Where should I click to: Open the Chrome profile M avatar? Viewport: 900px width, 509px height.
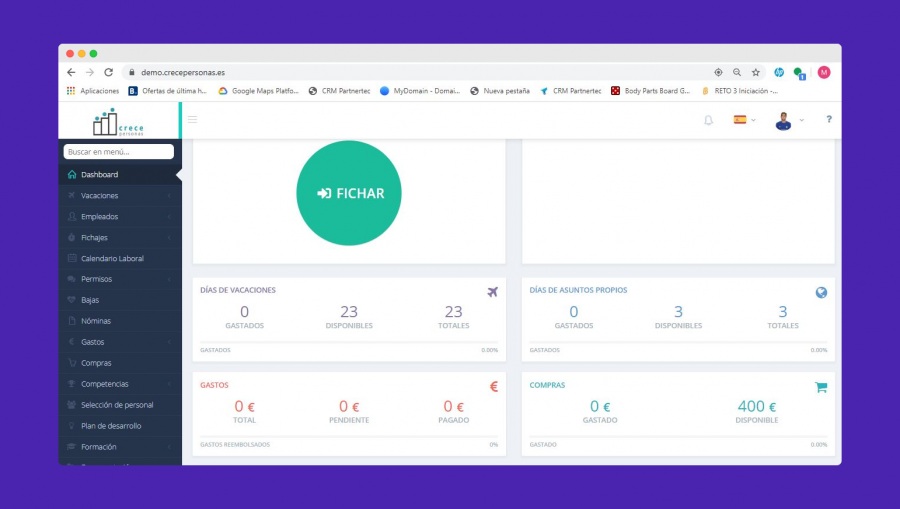pos(824,72)
